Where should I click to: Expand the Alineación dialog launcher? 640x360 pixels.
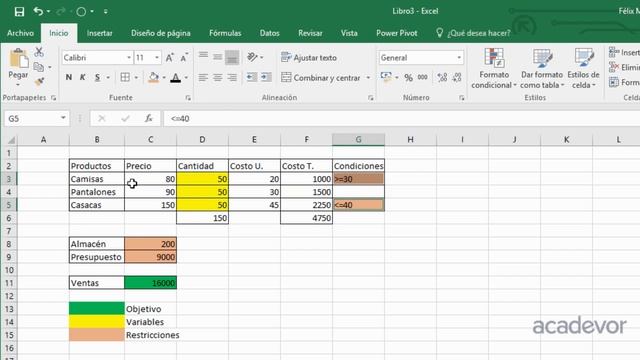pyautogui.click(x=370, y=98)
